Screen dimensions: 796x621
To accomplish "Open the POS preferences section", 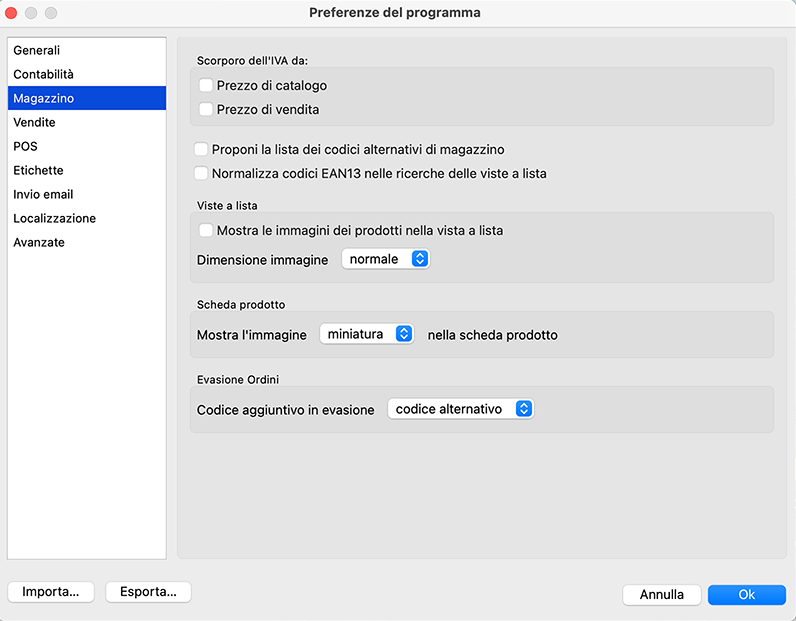I will 25,146.
